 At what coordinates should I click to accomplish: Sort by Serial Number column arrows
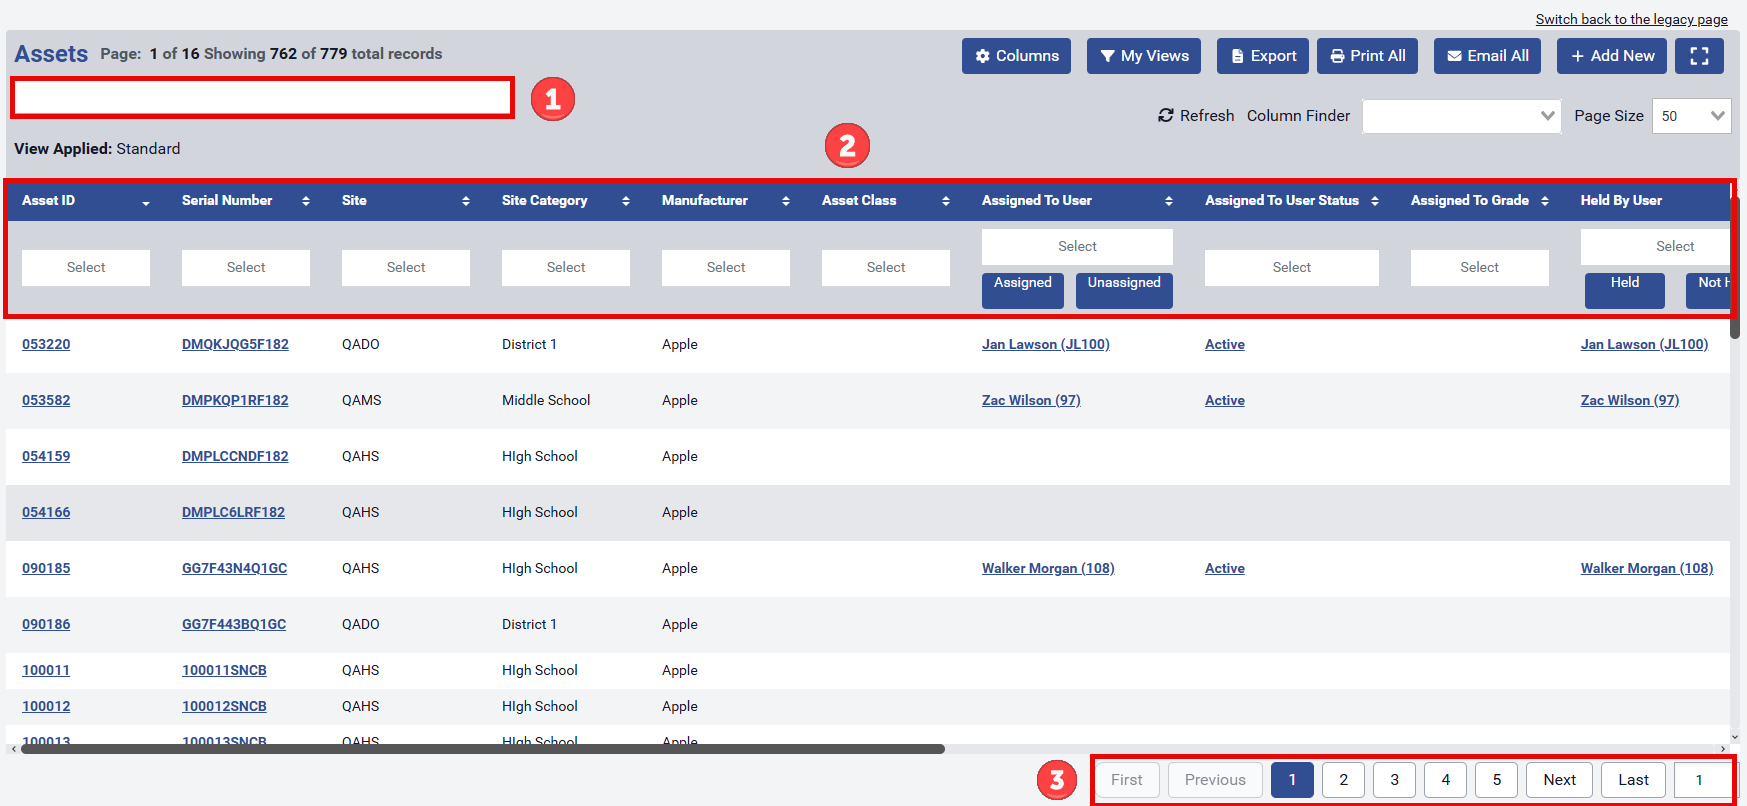[306, 201]
